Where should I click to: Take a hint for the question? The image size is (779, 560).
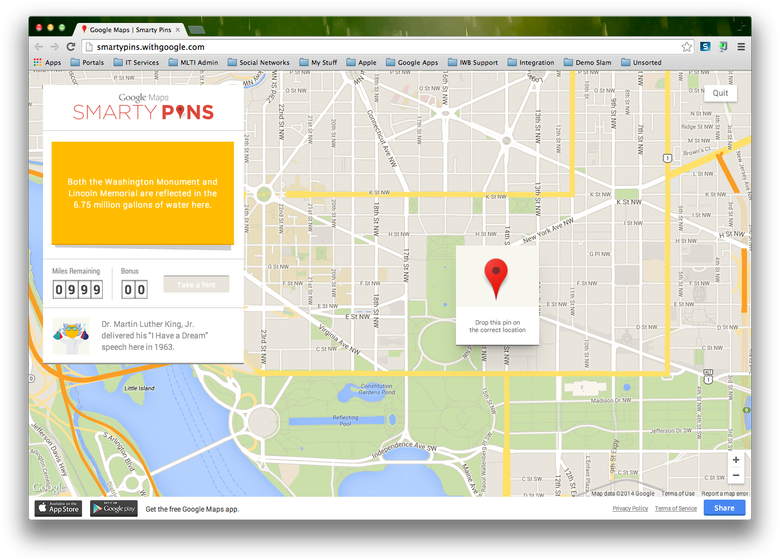[x=196, y=285]
